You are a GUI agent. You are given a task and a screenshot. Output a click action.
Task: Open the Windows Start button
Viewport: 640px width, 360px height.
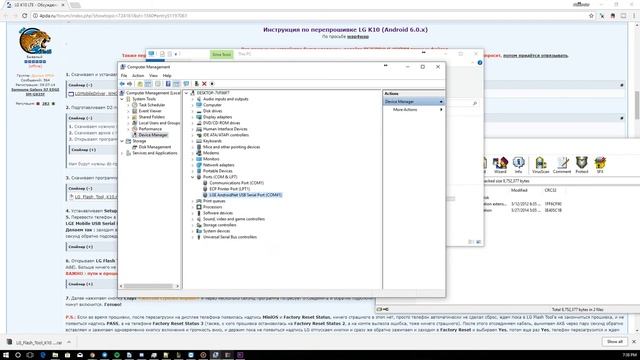point(6,355)
